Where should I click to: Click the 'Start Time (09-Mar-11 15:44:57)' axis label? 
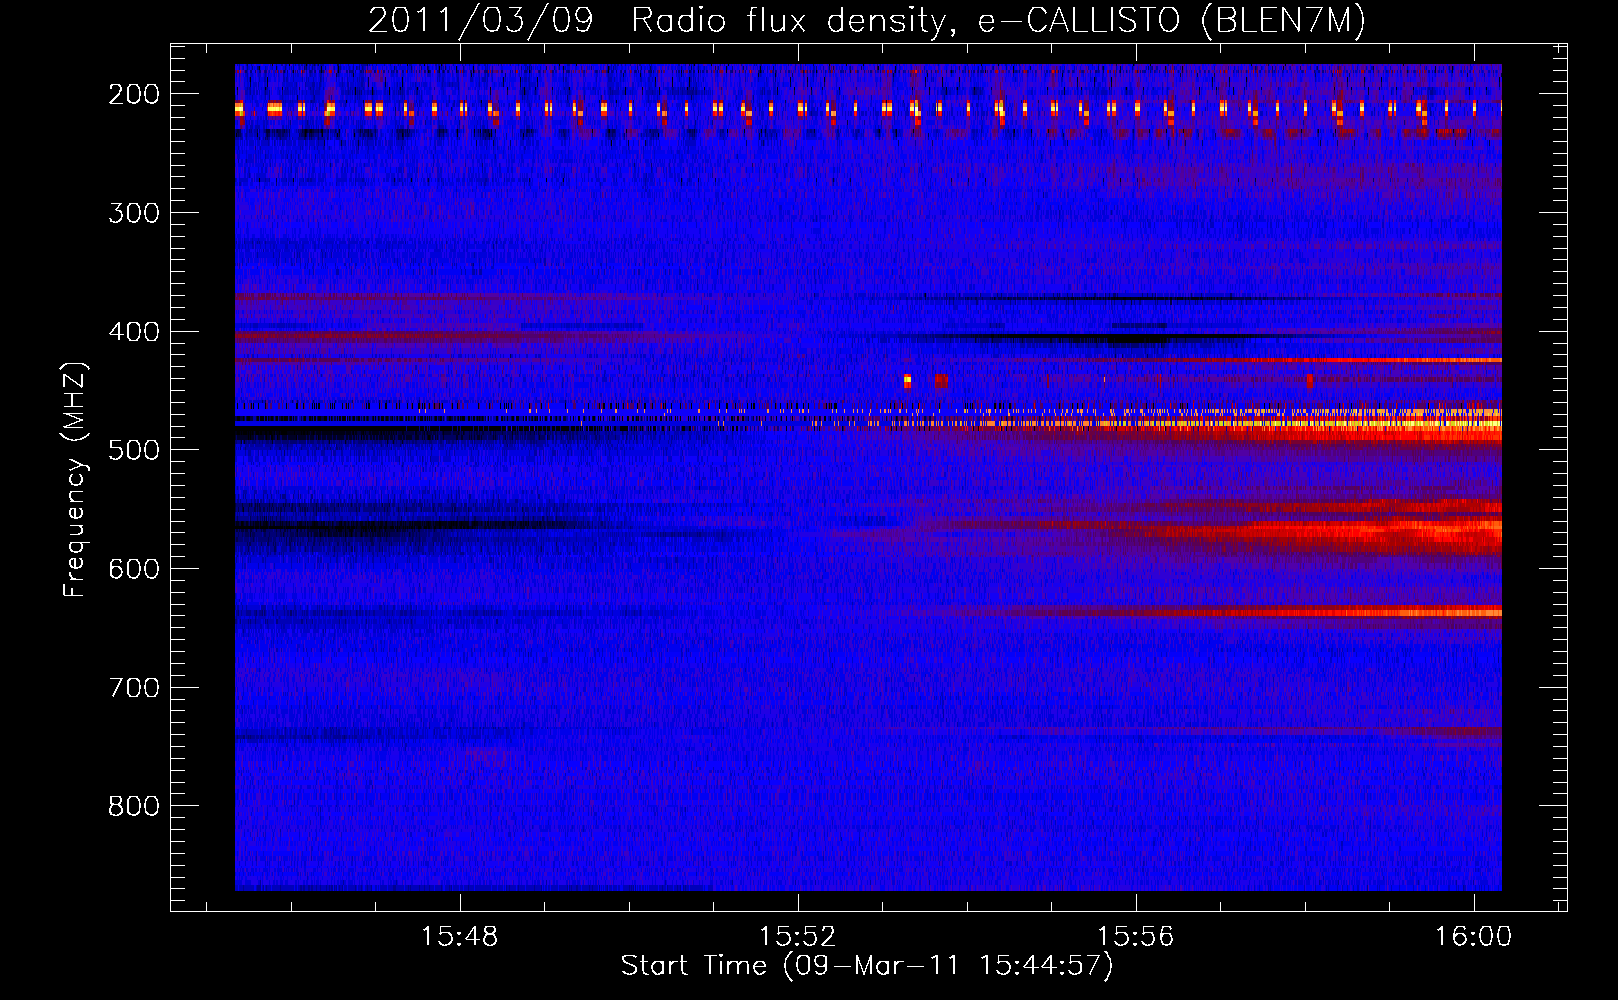tap(867, 966)
